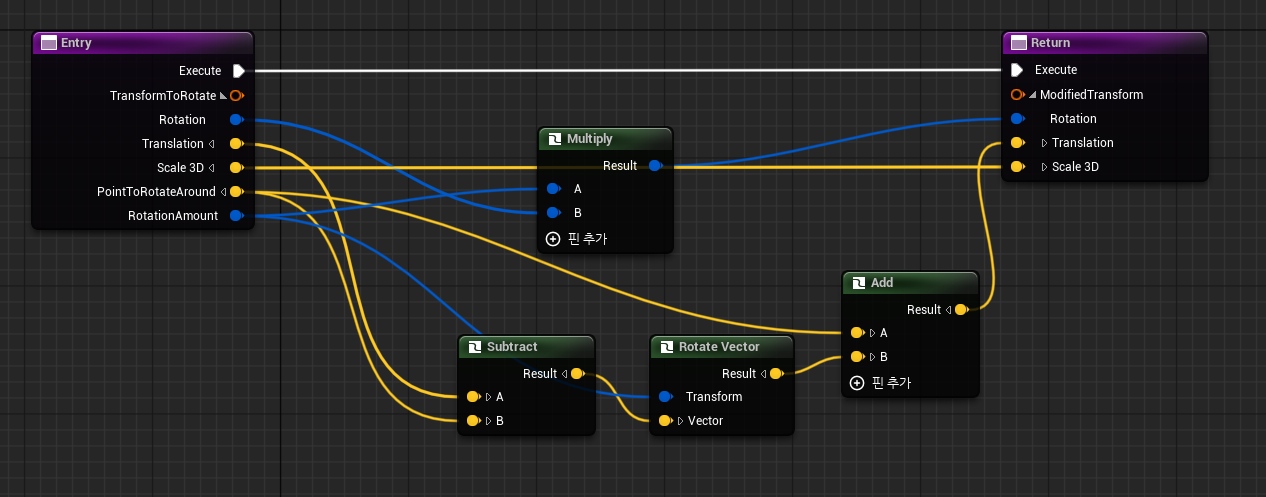The height and width of the screenshot is (497, 1266).
Task: Select the Rotate Vector node title
Action: pos(719,347)
